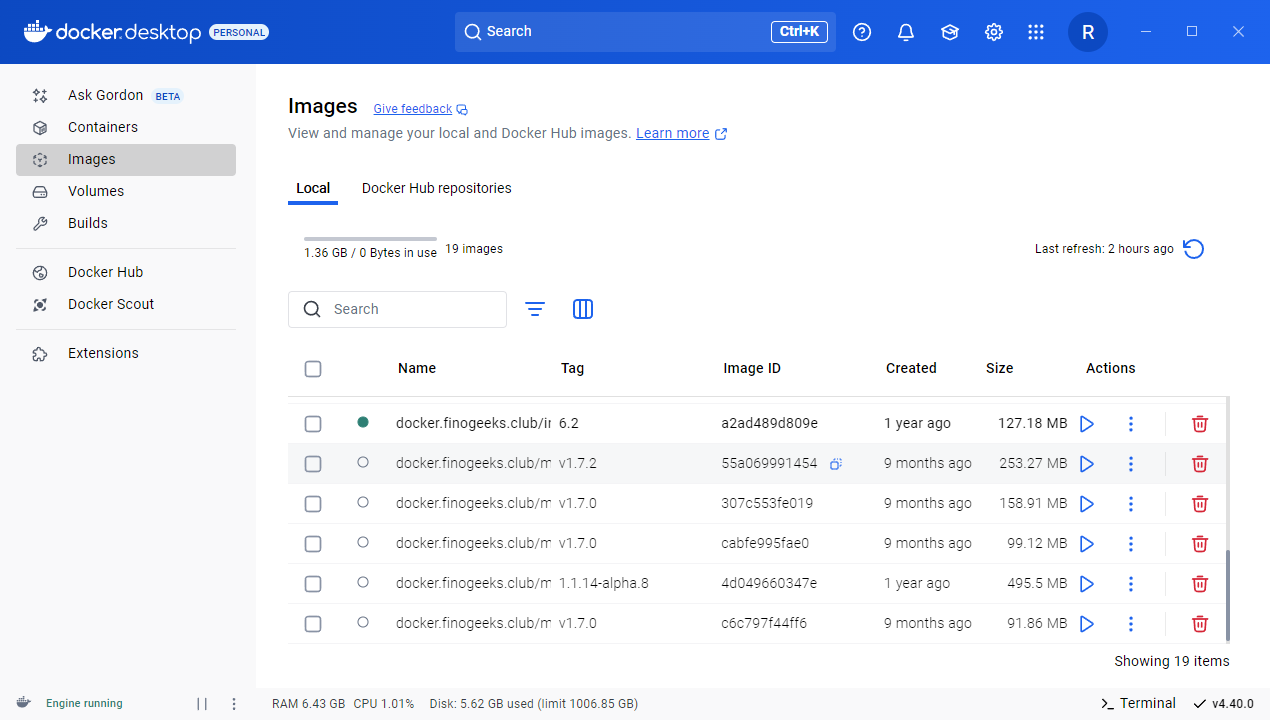Go to Volumes in sidebar
Viewport: 1270px width, 720px height.
click(126, 191)
